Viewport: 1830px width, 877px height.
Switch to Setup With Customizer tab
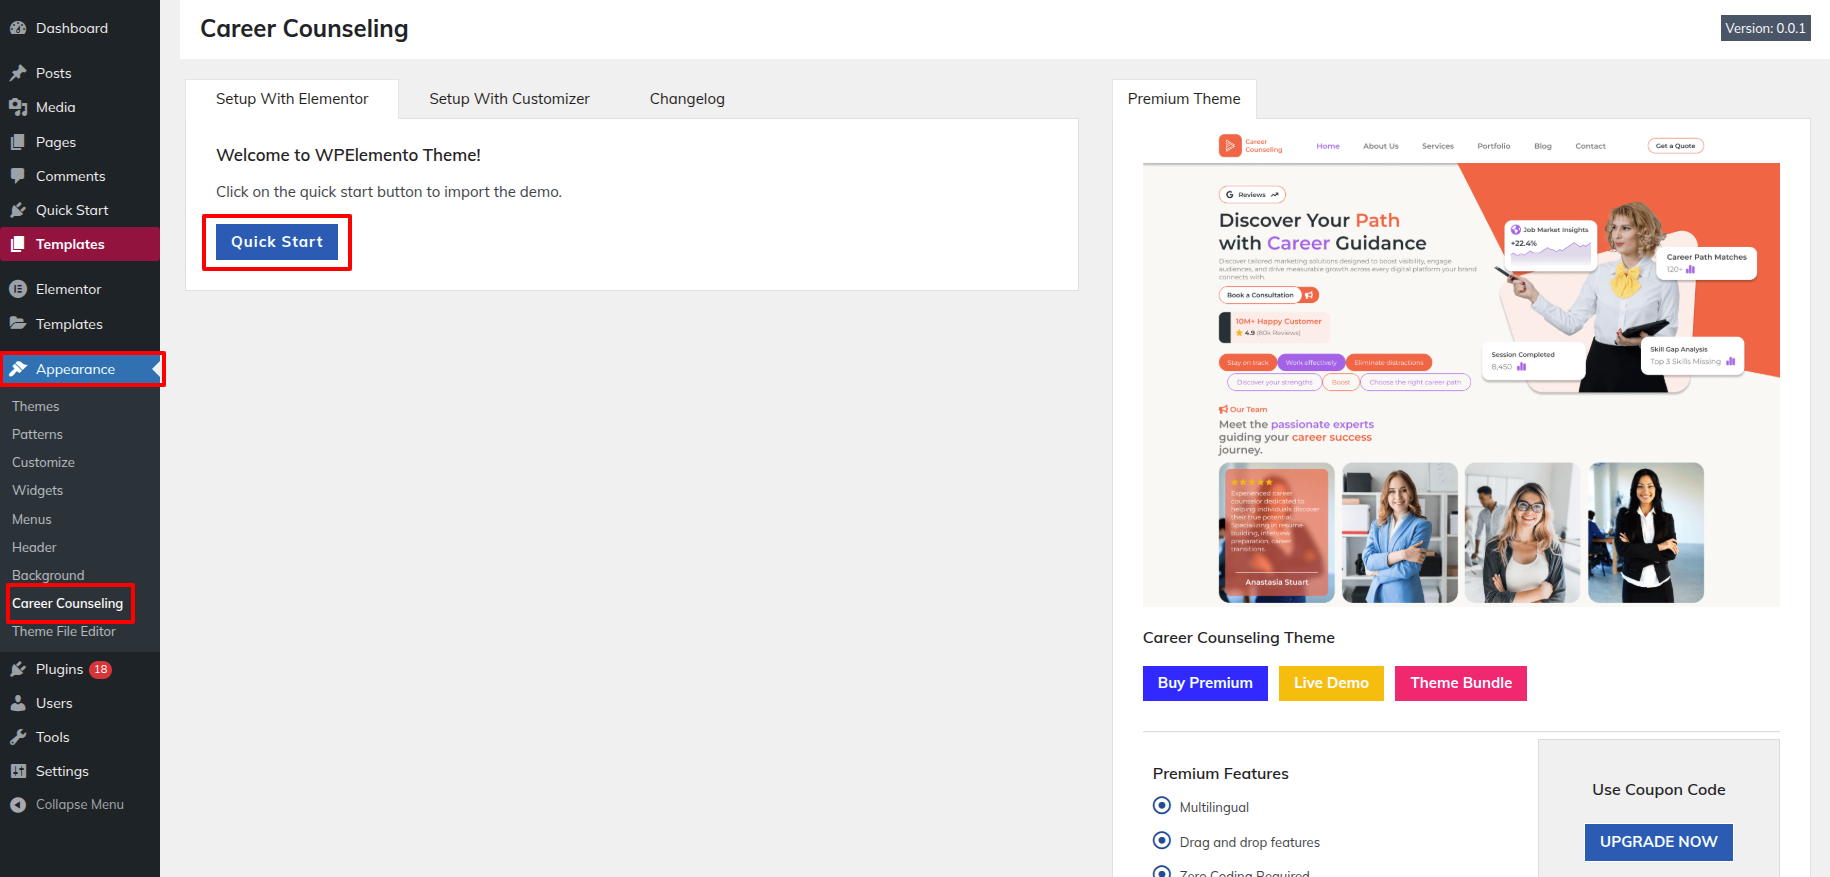tap(509, 99)
